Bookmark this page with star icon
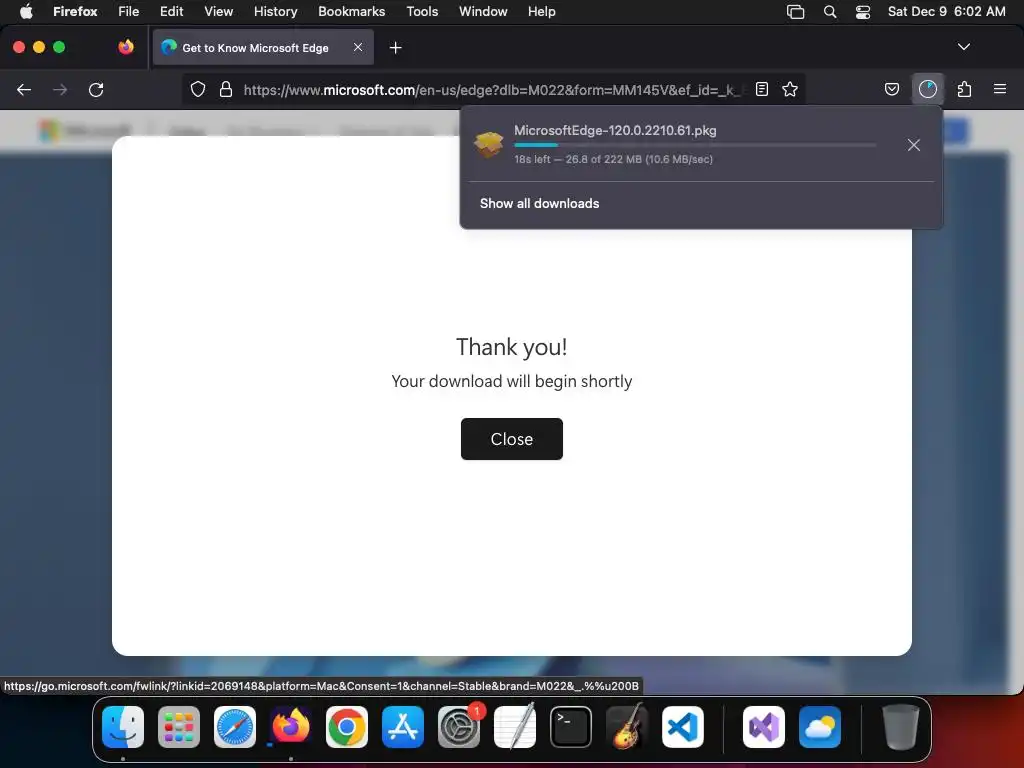The width and height of the screenshot is (1024, 768). pyautogui.click(x=790, y=89)
